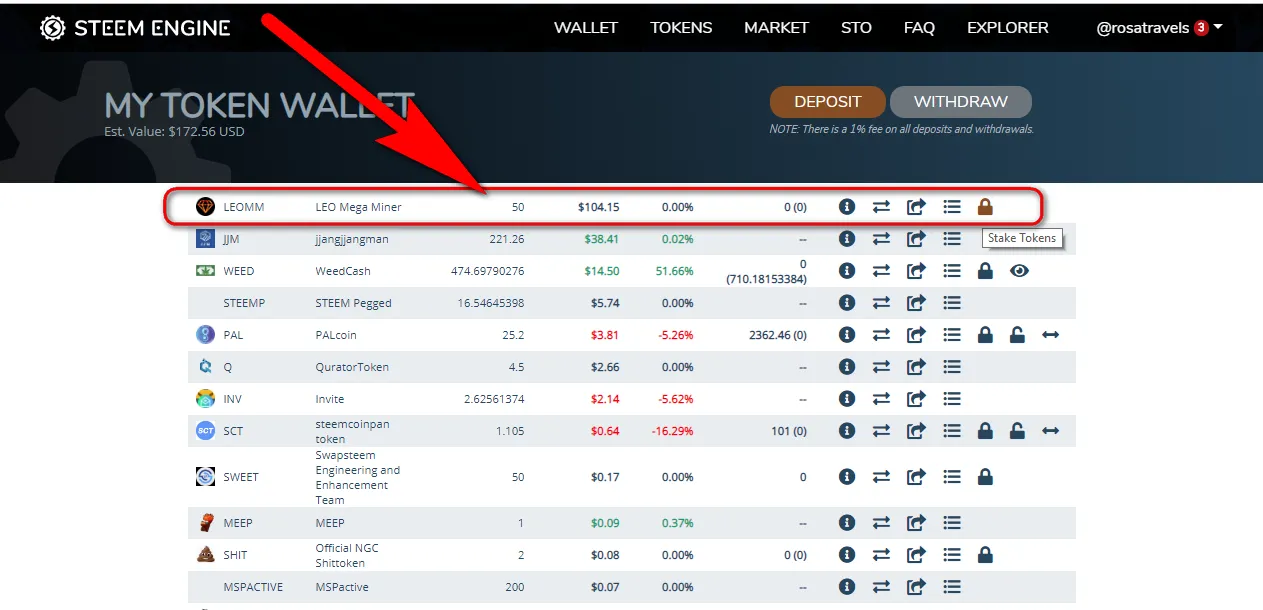This screenshot has width=1263, height=610.
Task: Click the stake lock icon for LEOMM
Action: [x=985, y=207]
